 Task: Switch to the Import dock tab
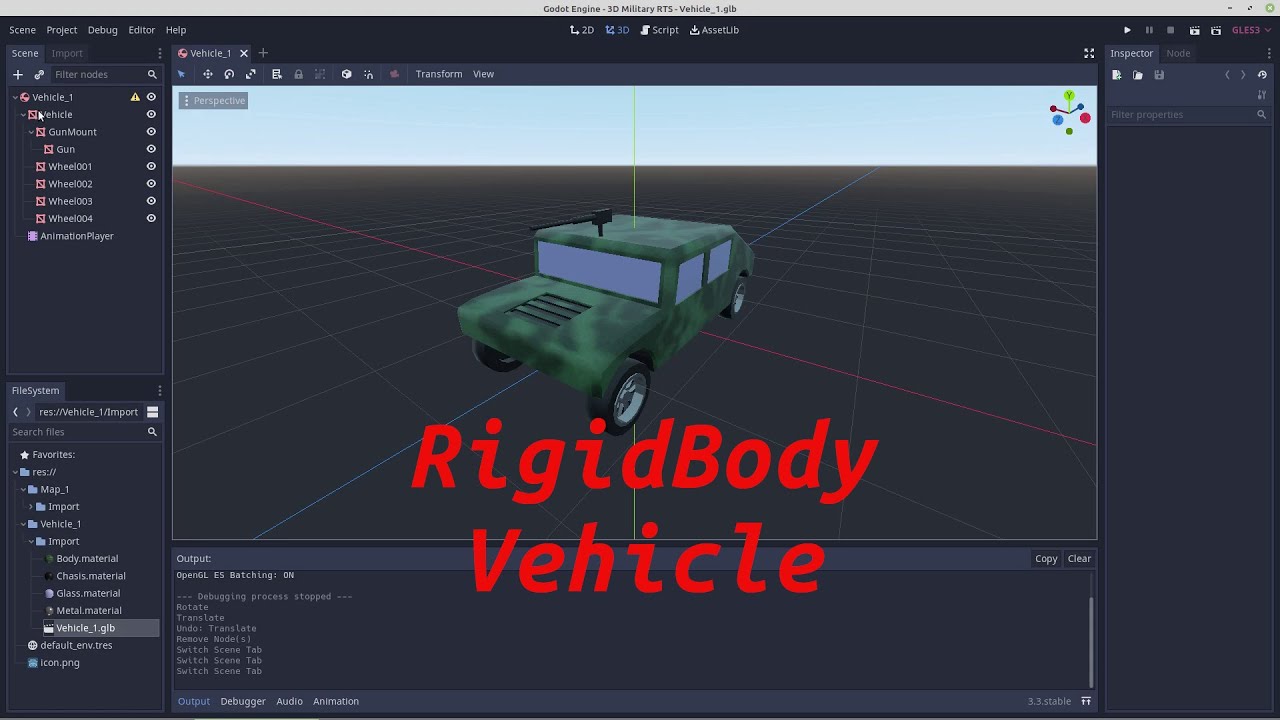(67, 53)
